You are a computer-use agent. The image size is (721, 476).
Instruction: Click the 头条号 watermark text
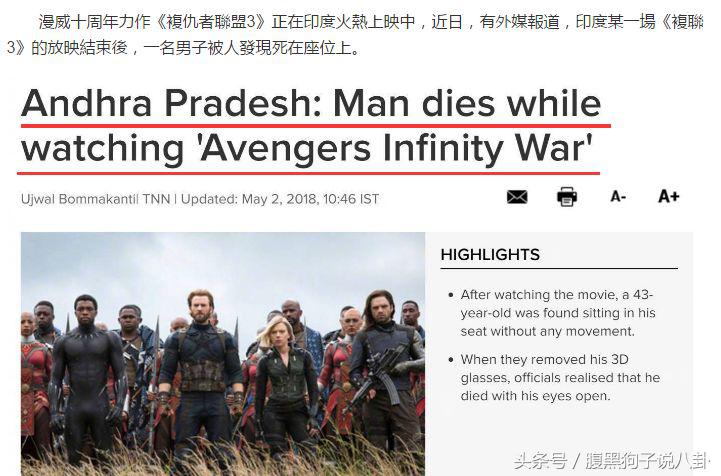tap(540, 460)
